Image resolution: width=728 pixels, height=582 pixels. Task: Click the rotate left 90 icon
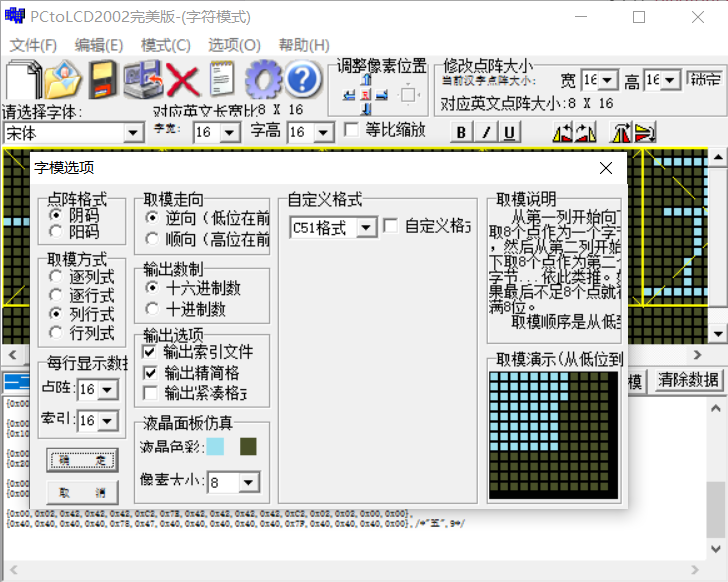[562, 132]
